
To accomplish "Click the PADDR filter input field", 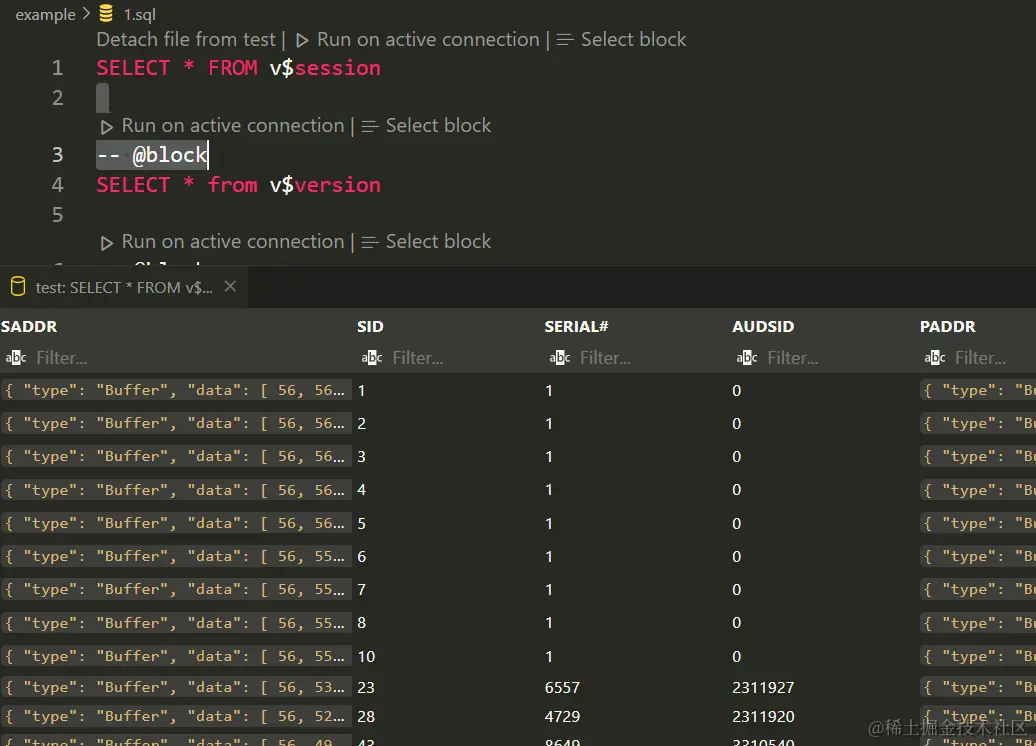I will (993, 357).
